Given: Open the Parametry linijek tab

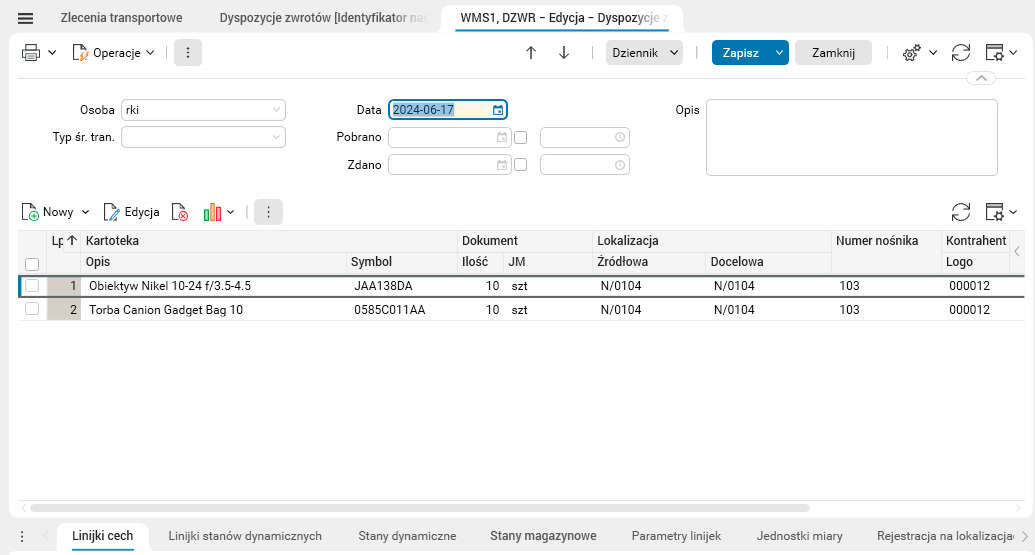Looking at the screenshot, I should click(x=676, y=536).
